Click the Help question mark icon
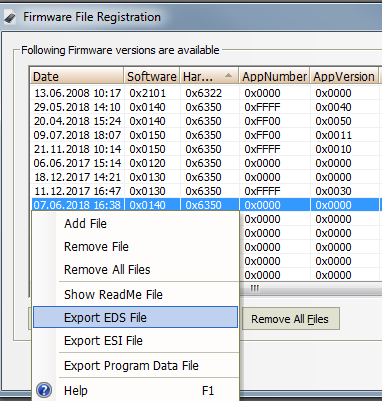 click(x=44, y=390)
